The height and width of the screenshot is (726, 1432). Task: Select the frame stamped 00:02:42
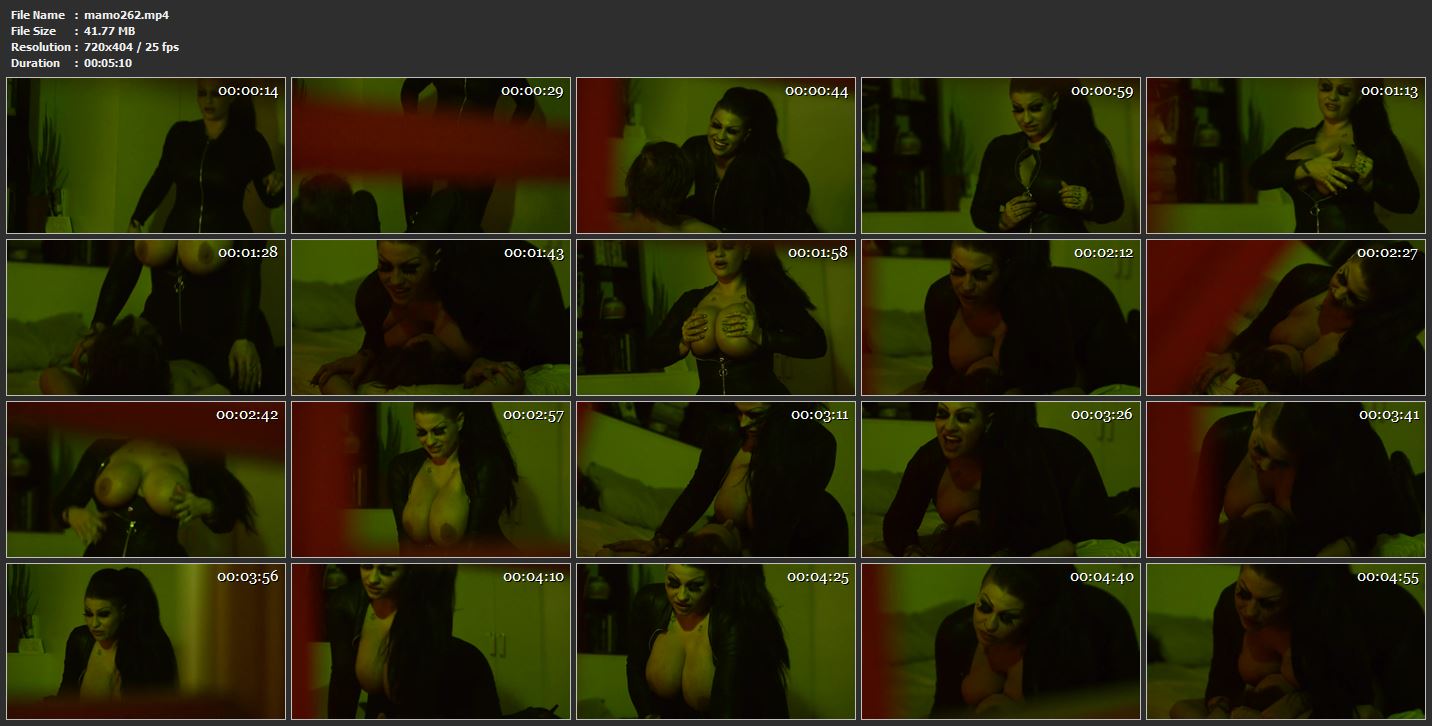tap(146, 479)
